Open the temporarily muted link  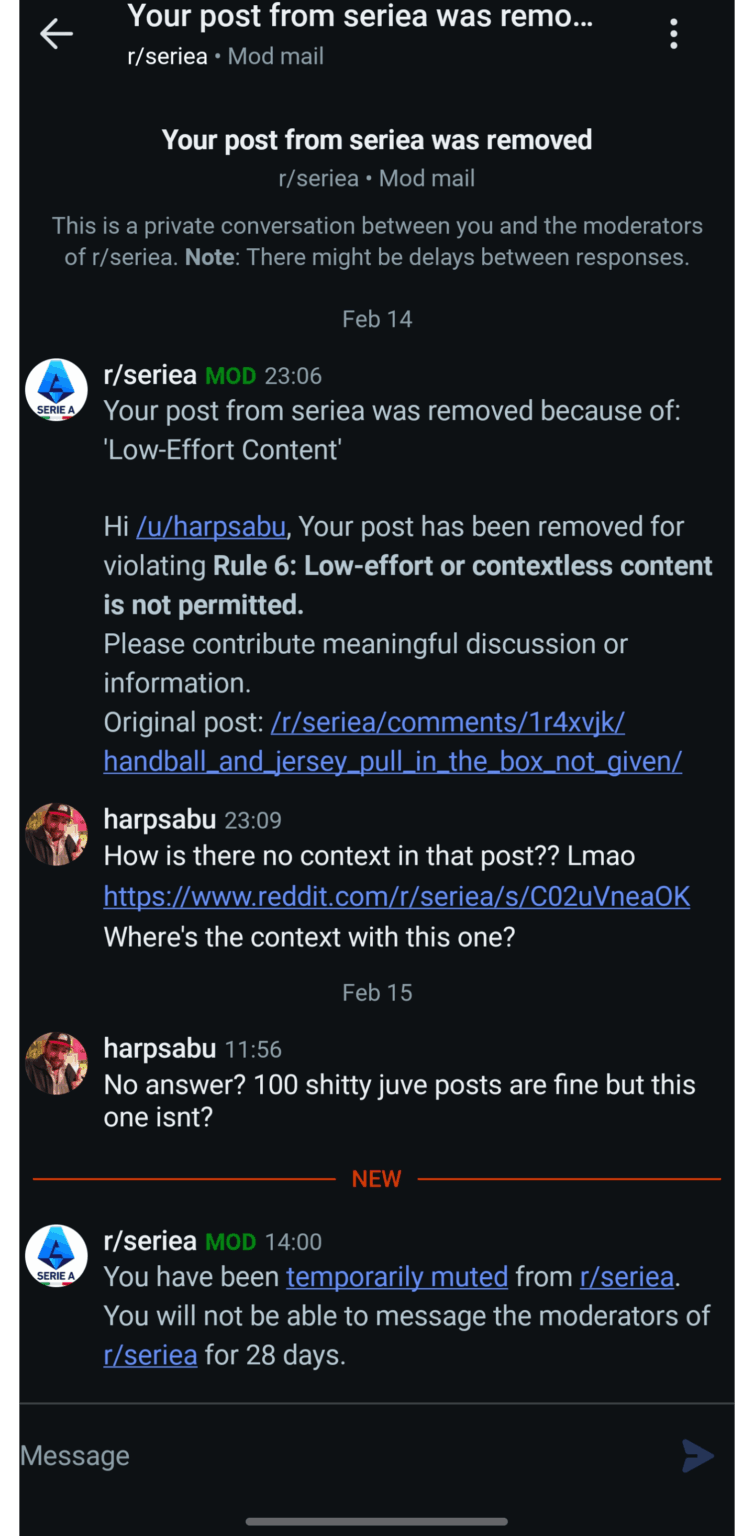pos(397,1276)
